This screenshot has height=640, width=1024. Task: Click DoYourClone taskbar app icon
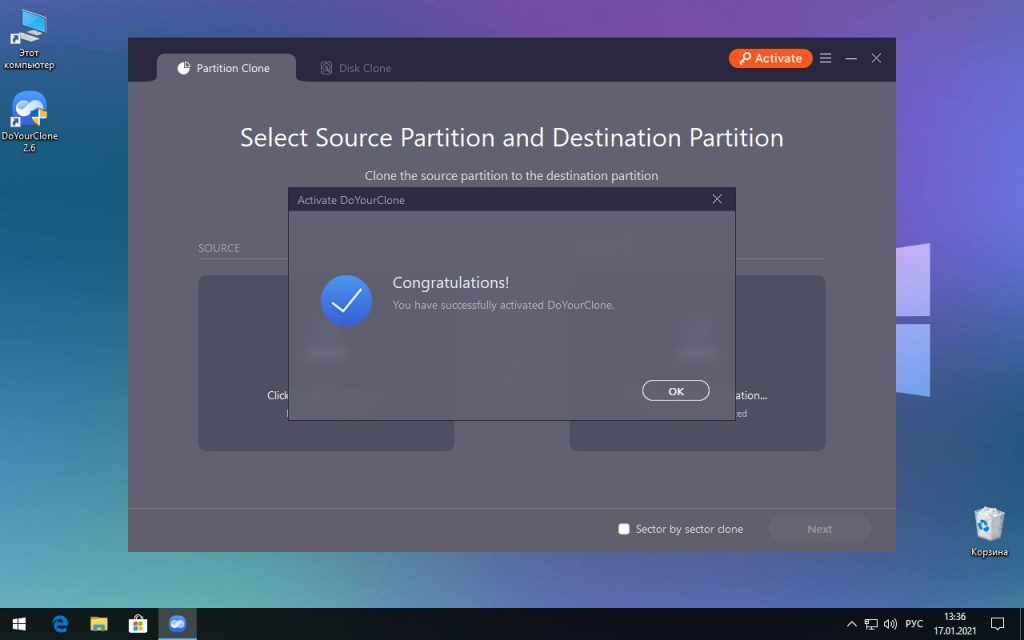click(177, 624)
